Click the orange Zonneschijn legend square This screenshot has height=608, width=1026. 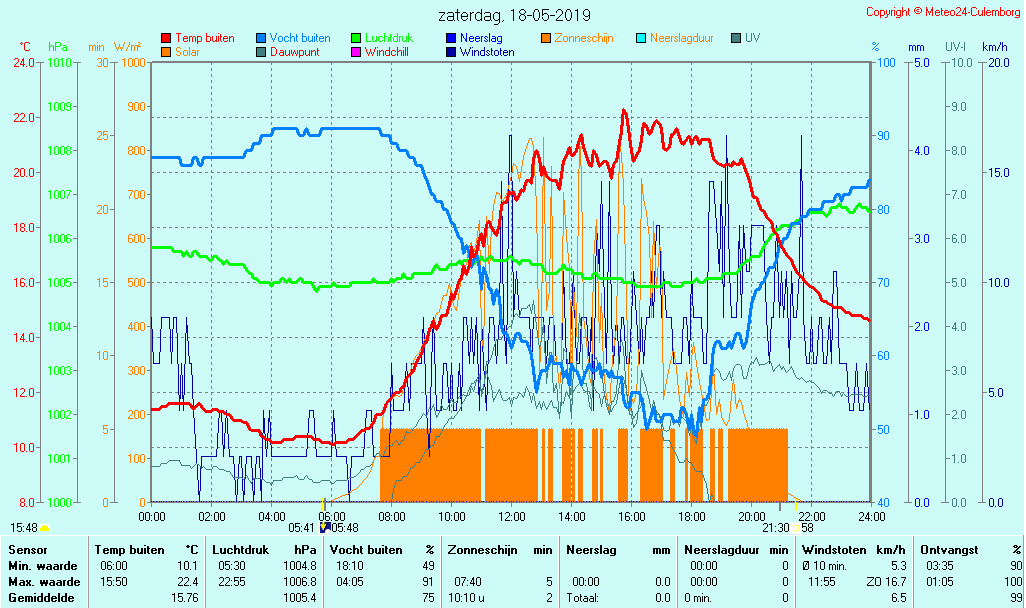(546, 38)
